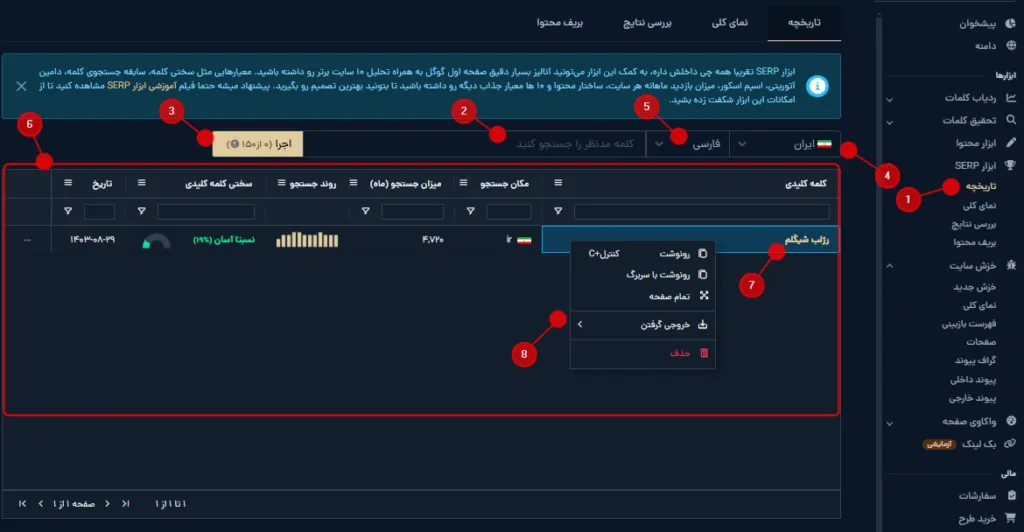1024x532 pixels.
Task: Choose رونوشت (Ctrl+C) in the context menu
Action: [643, 253]
